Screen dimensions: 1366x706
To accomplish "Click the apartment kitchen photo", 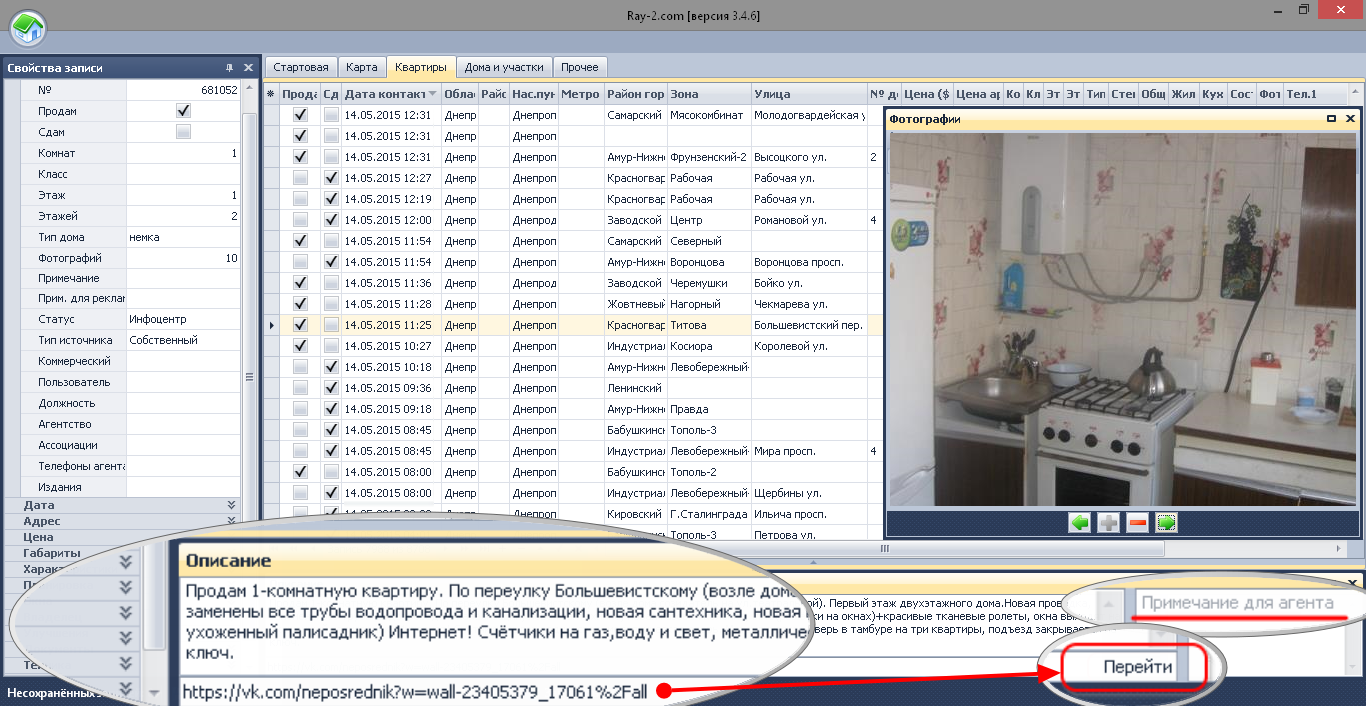I will [x=1122, y=320].
